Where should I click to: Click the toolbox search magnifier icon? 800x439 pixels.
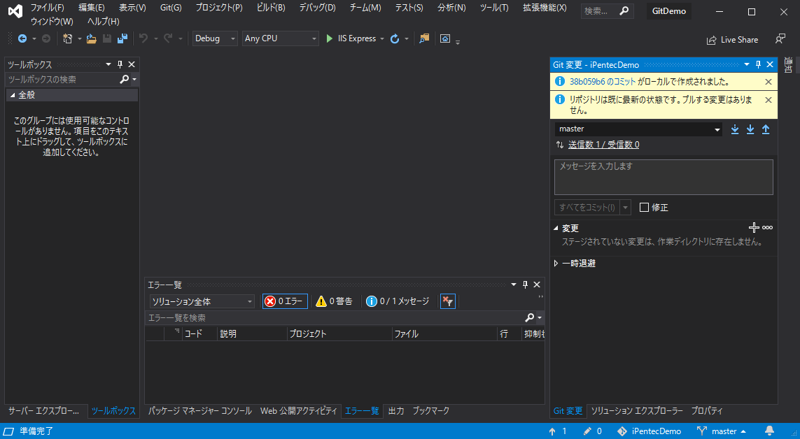point(124,79)
